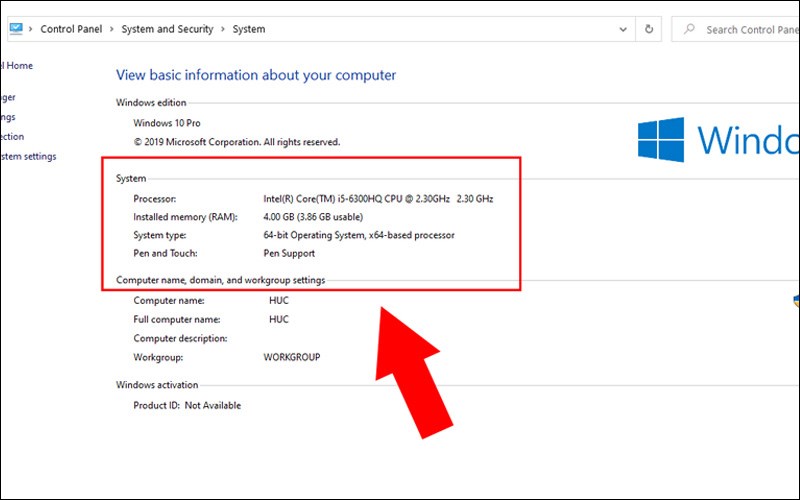Select the System breadcrumb item

249,30
